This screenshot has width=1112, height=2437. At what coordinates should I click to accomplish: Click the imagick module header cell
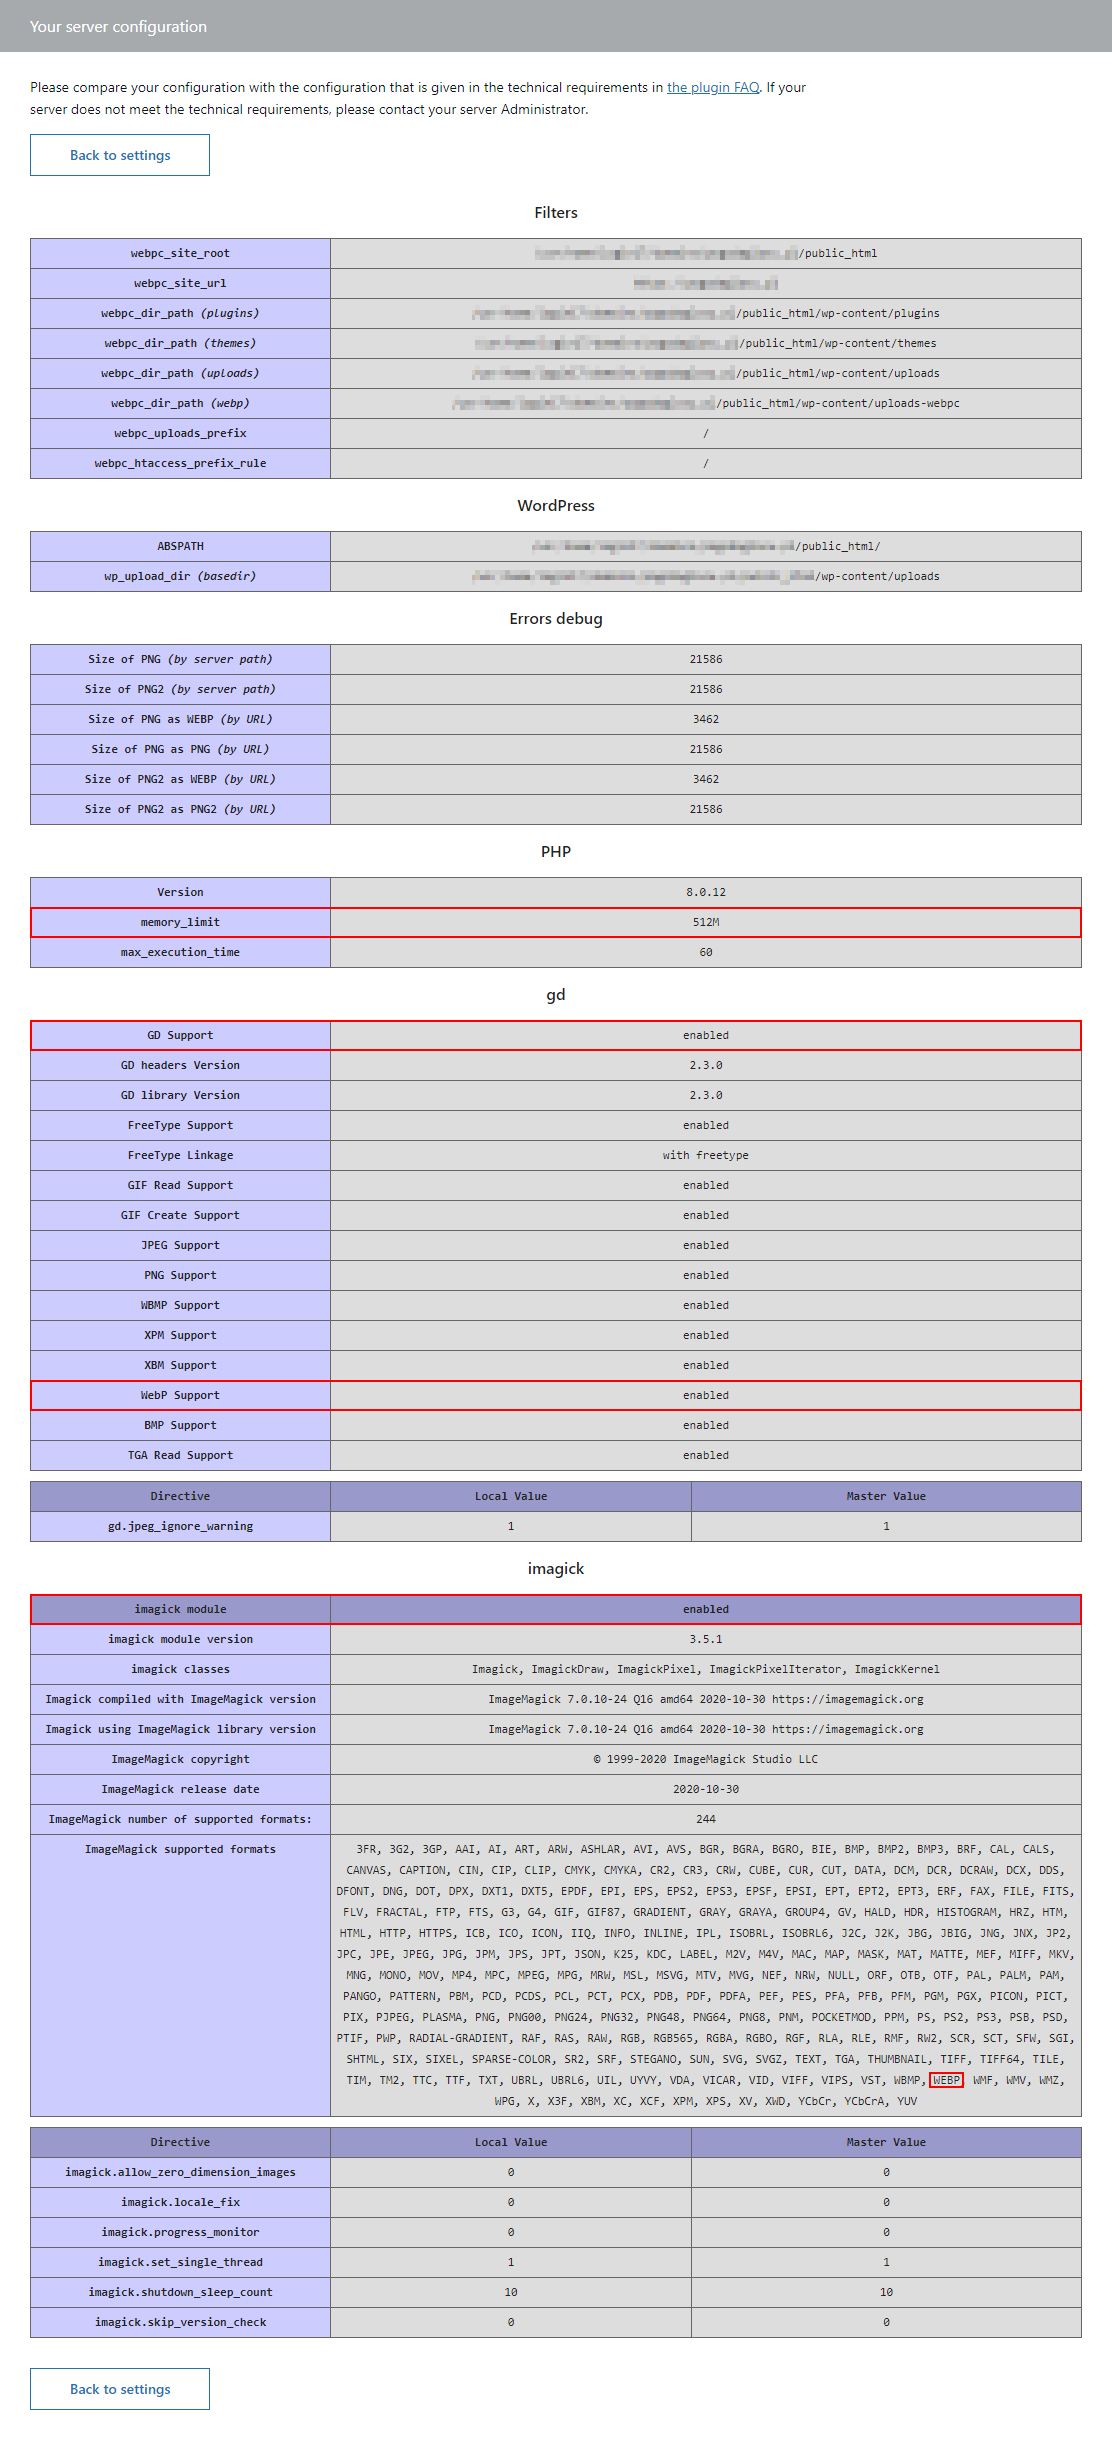180,1610
